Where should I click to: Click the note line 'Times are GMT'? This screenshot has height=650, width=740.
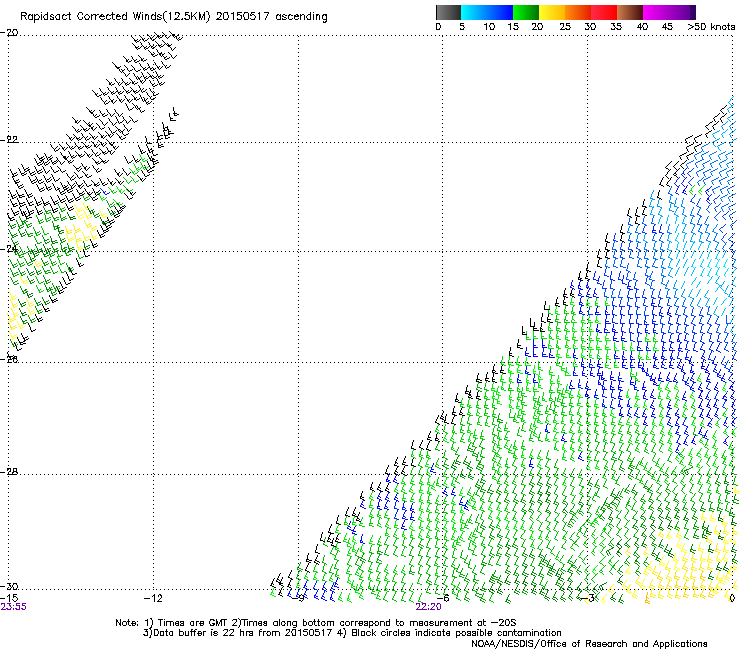click(x=185, y=623)
